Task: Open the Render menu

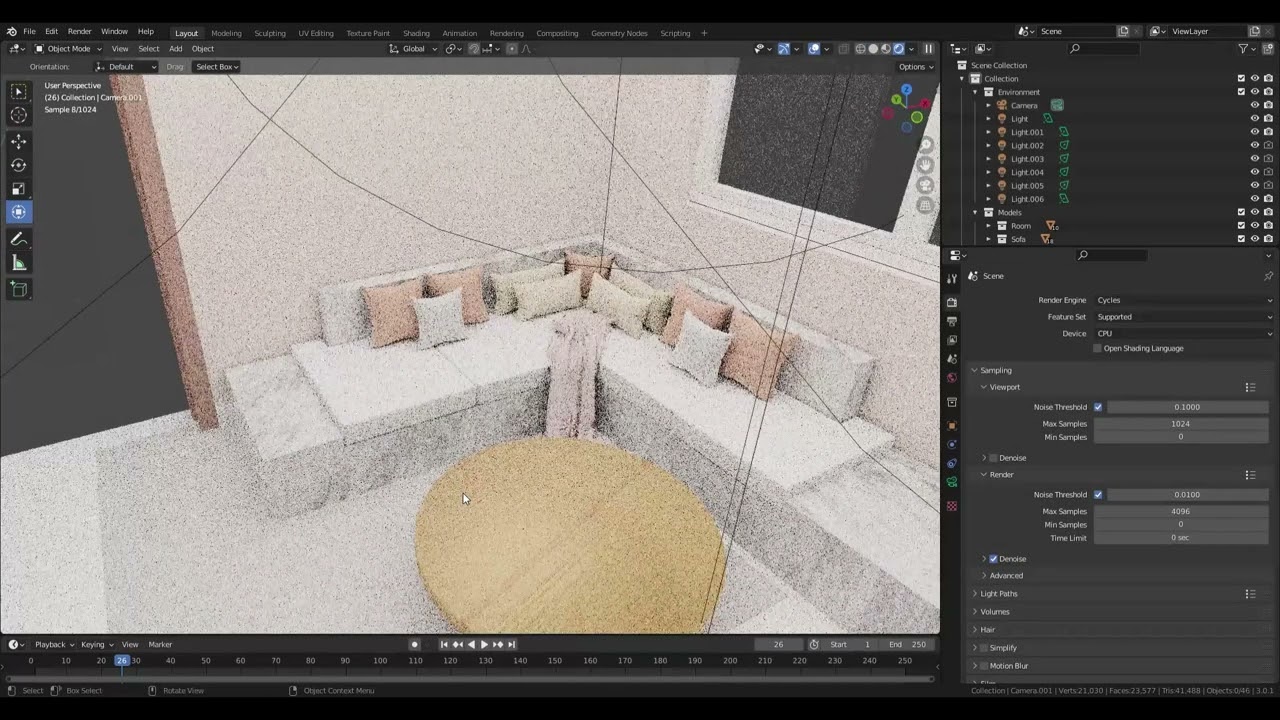Action: pyautogui.click(x=79, y=32)
